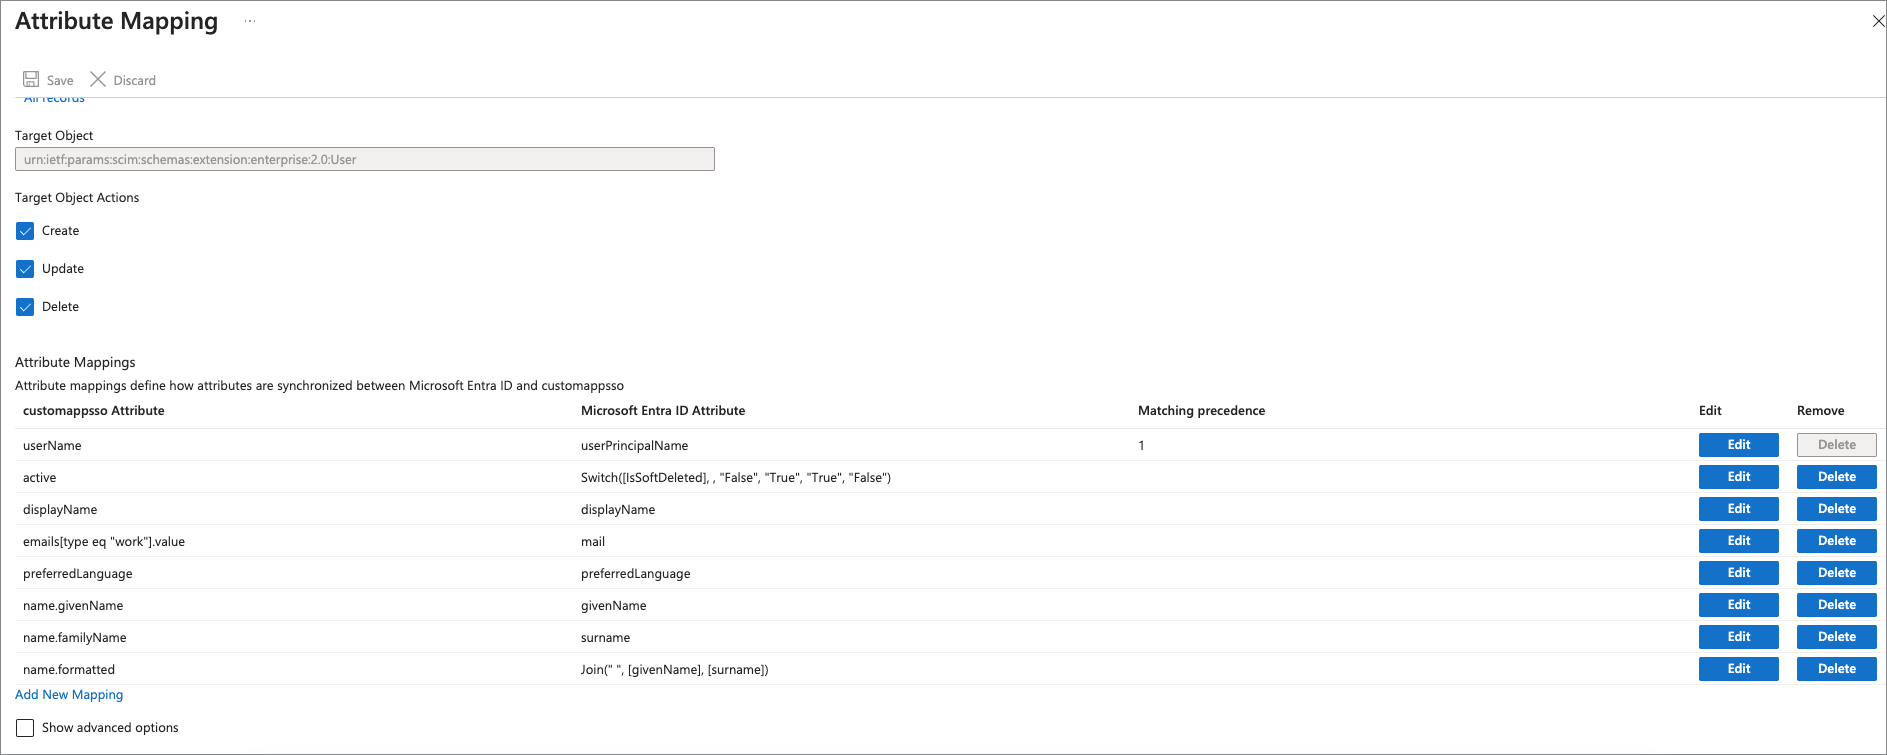This screenshot has width=1887, height=755.
Task: Open the ellipsis more options menu
Action: tap(250, 21)
